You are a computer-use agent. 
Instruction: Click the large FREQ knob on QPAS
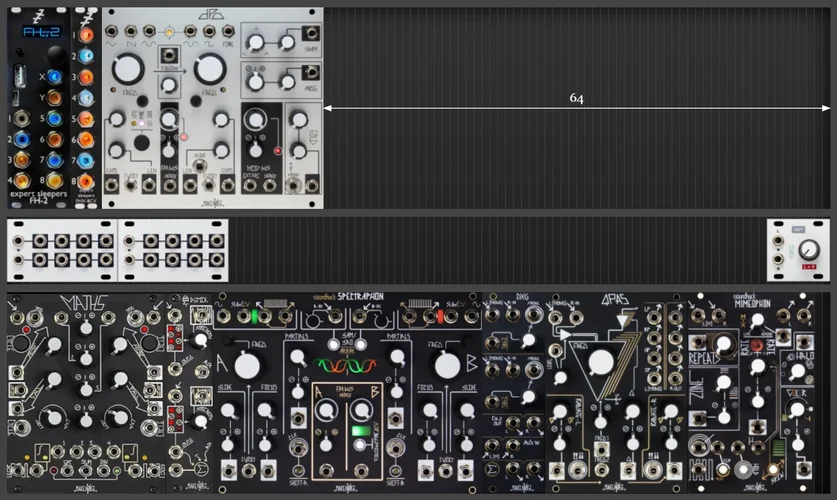602,361
